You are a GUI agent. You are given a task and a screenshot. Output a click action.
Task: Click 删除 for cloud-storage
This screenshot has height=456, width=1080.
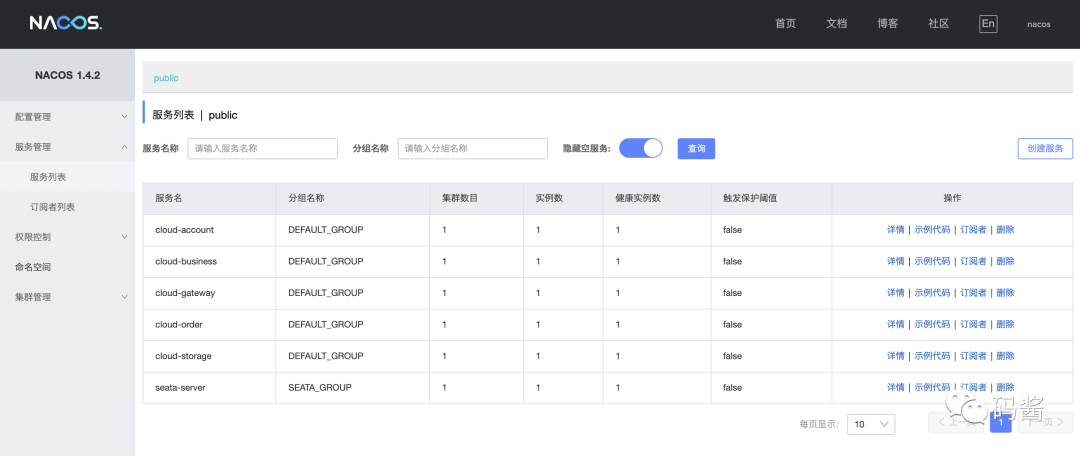coord(1006,356)
